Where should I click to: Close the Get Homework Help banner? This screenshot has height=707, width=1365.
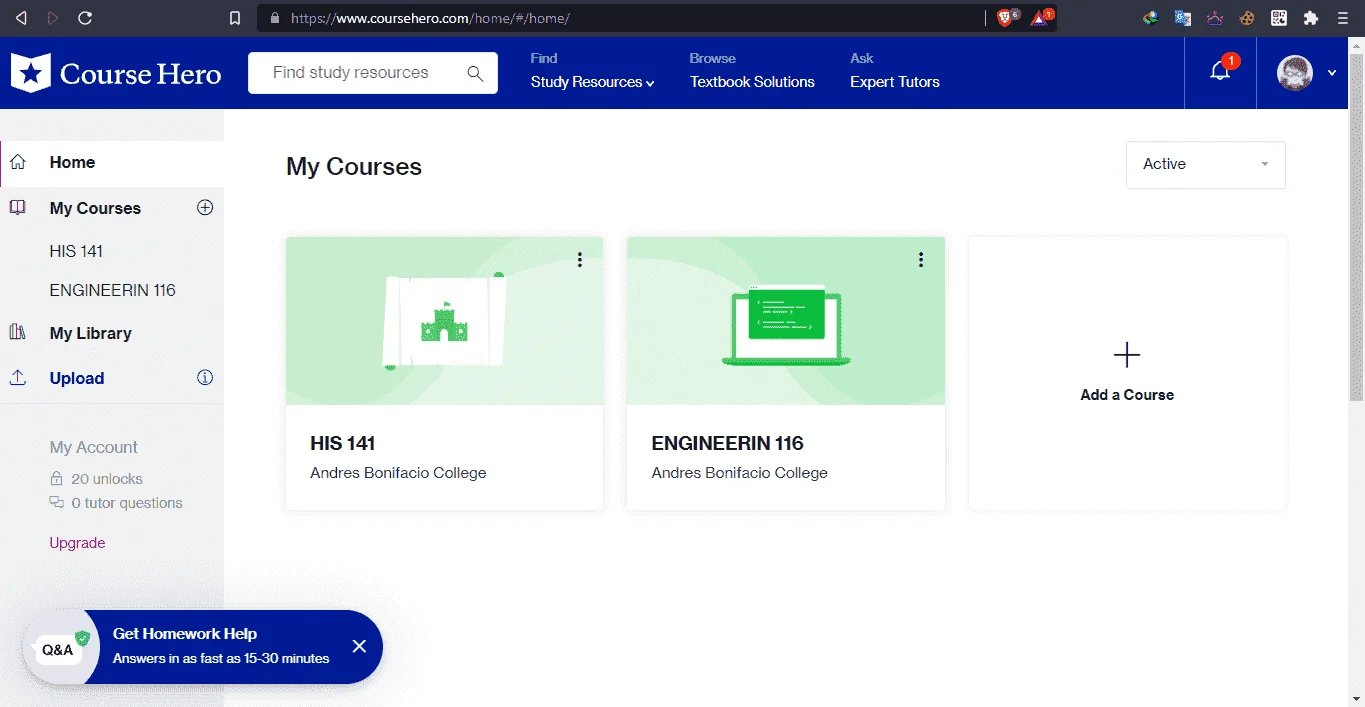[x=360, y=646]
